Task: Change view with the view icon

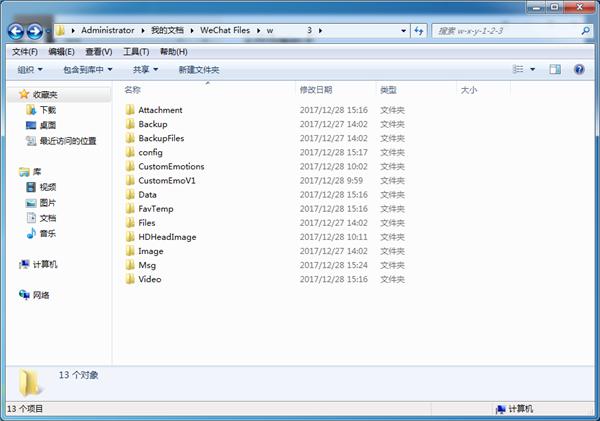Action: point(518,69)
